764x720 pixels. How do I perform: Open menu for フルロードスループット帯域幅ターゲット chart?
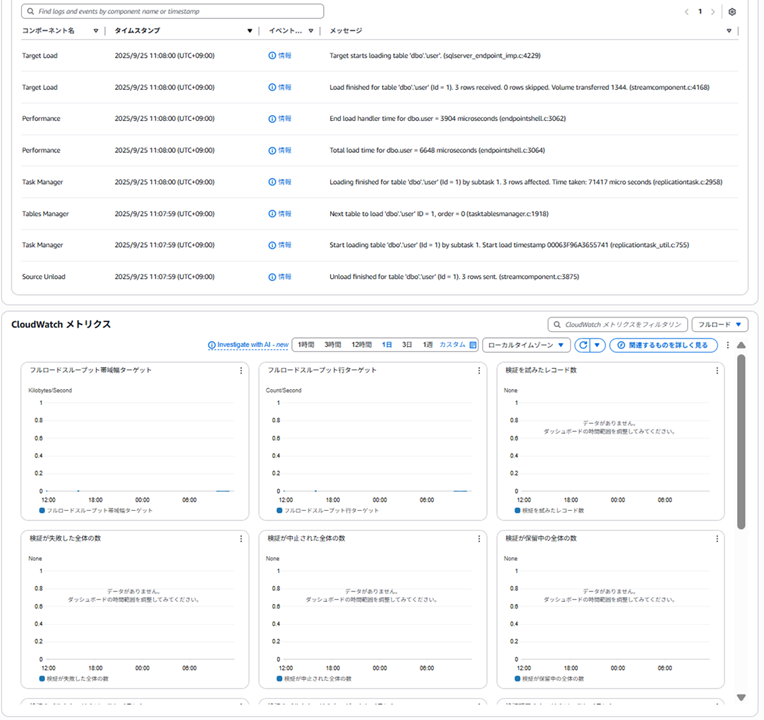(241, 371)
